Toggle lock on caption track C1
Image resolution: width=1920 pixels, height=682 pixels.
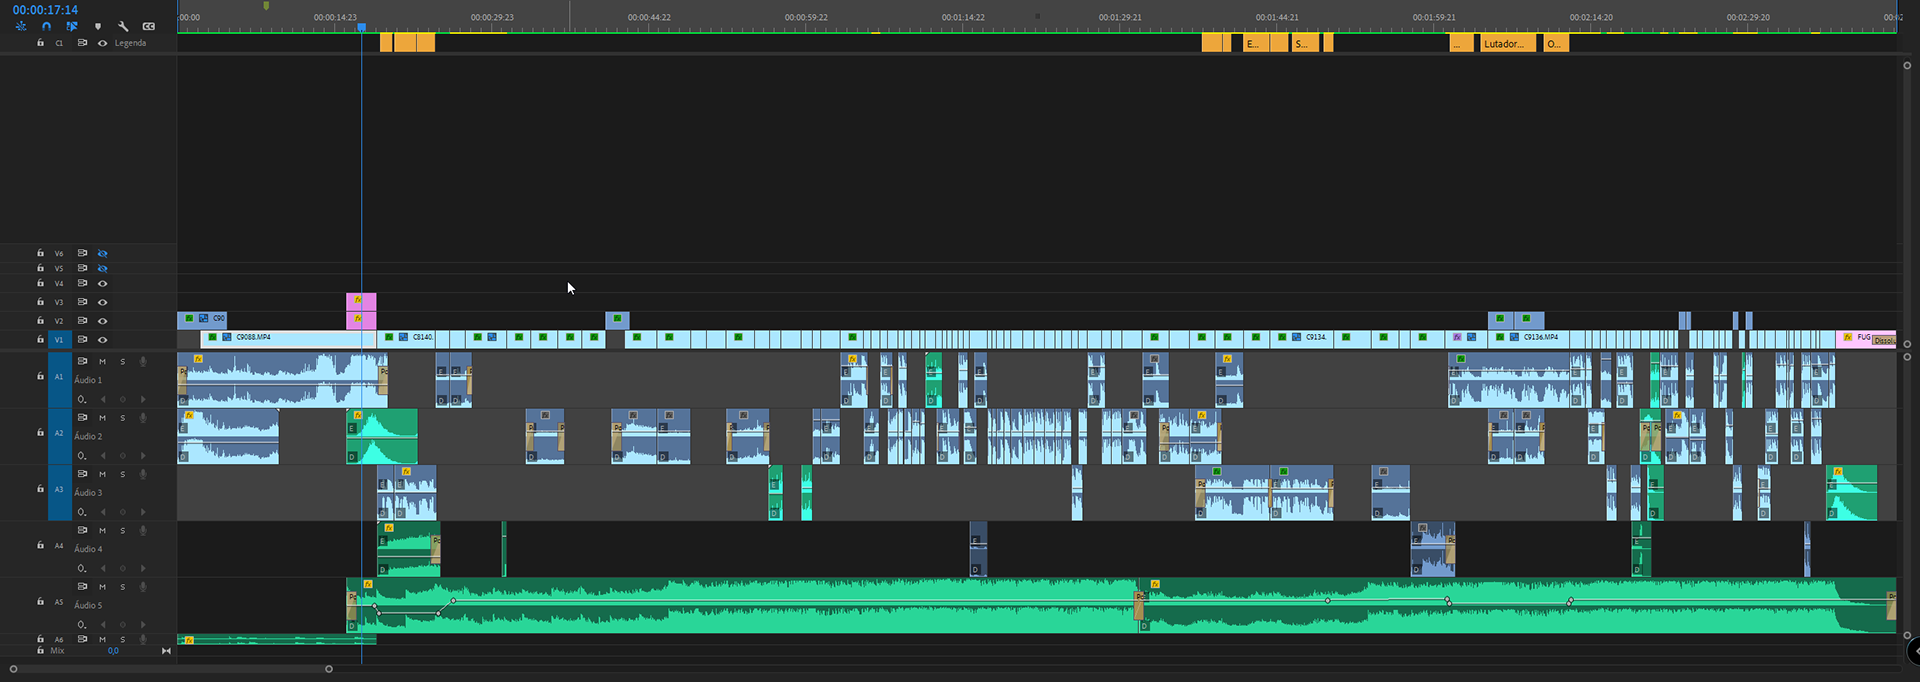pos(40,43)
